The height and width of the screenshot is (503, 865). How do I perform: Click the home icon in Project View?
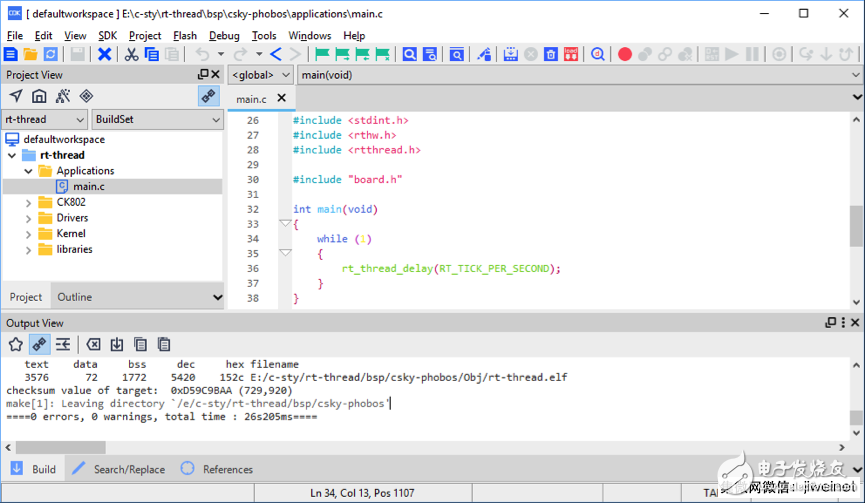tap(39, 96)
